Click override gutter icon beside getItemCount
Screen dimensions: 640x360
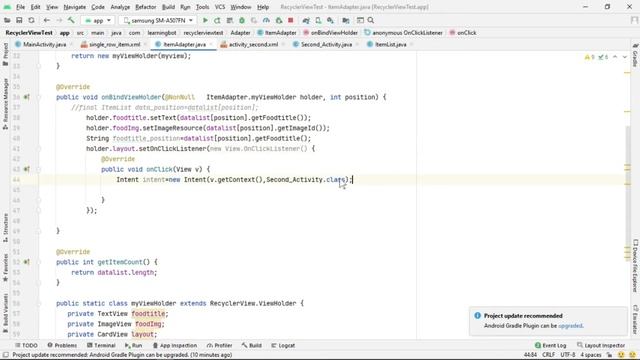[27, 262]
